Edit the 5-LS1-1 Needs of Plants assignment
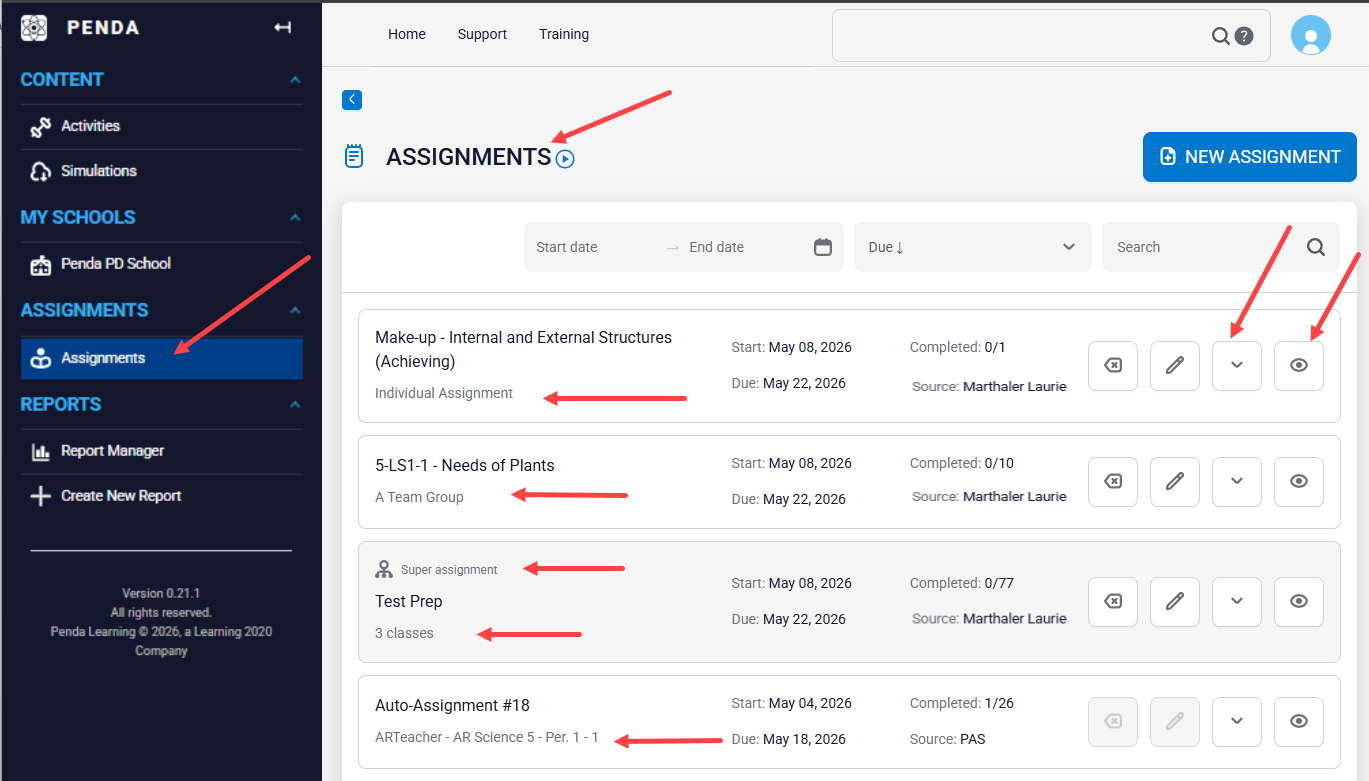This screenshot has height=781, width=1369. pos(1175,482)
